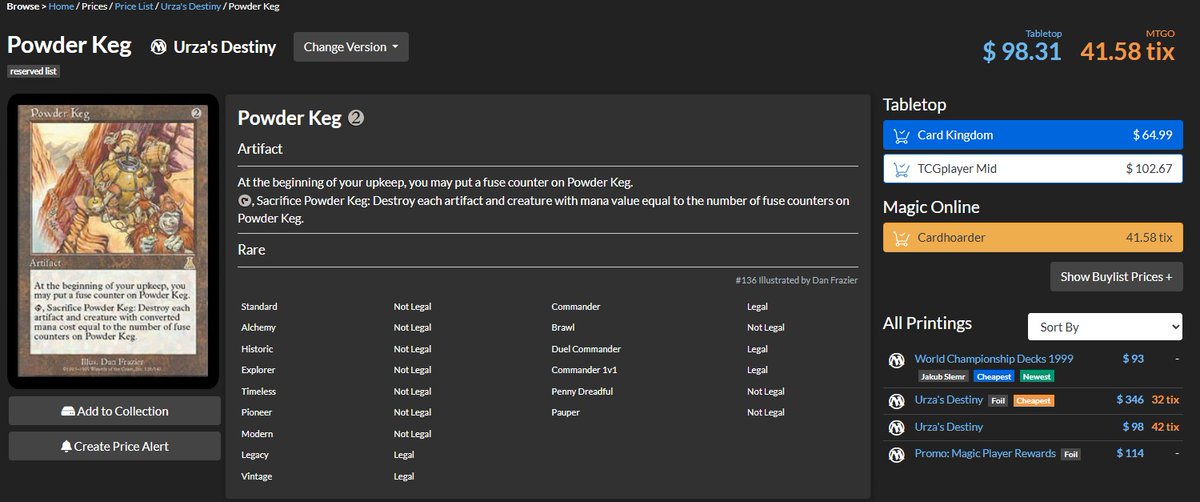Screen dimensions: 1200x502
Task: Open Urza's Destiny in the breadcrumb
Action: point(192,6)
